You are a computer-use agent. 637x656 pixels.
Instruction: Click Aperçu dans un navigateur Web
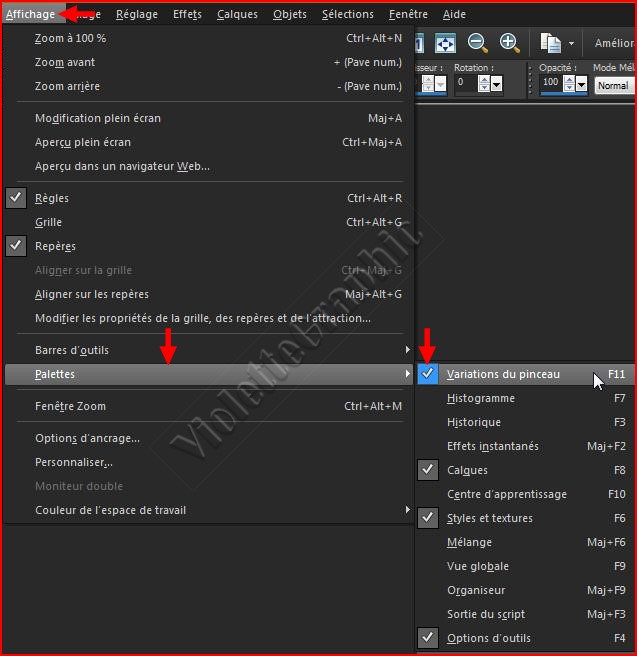[122, 166]
